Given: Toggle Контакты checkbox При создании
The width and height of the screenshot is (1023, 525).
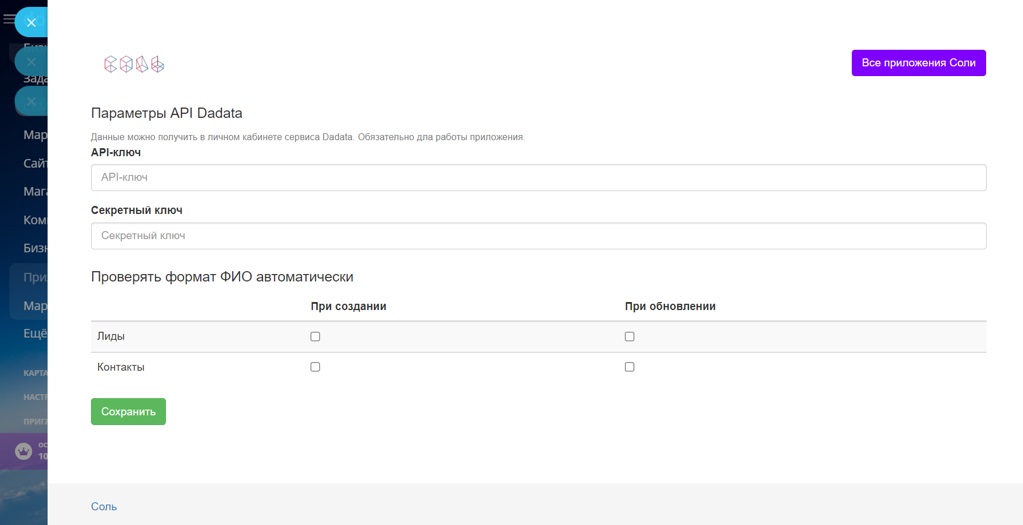Looking at the screenshot, I should [x=315, y=367].
